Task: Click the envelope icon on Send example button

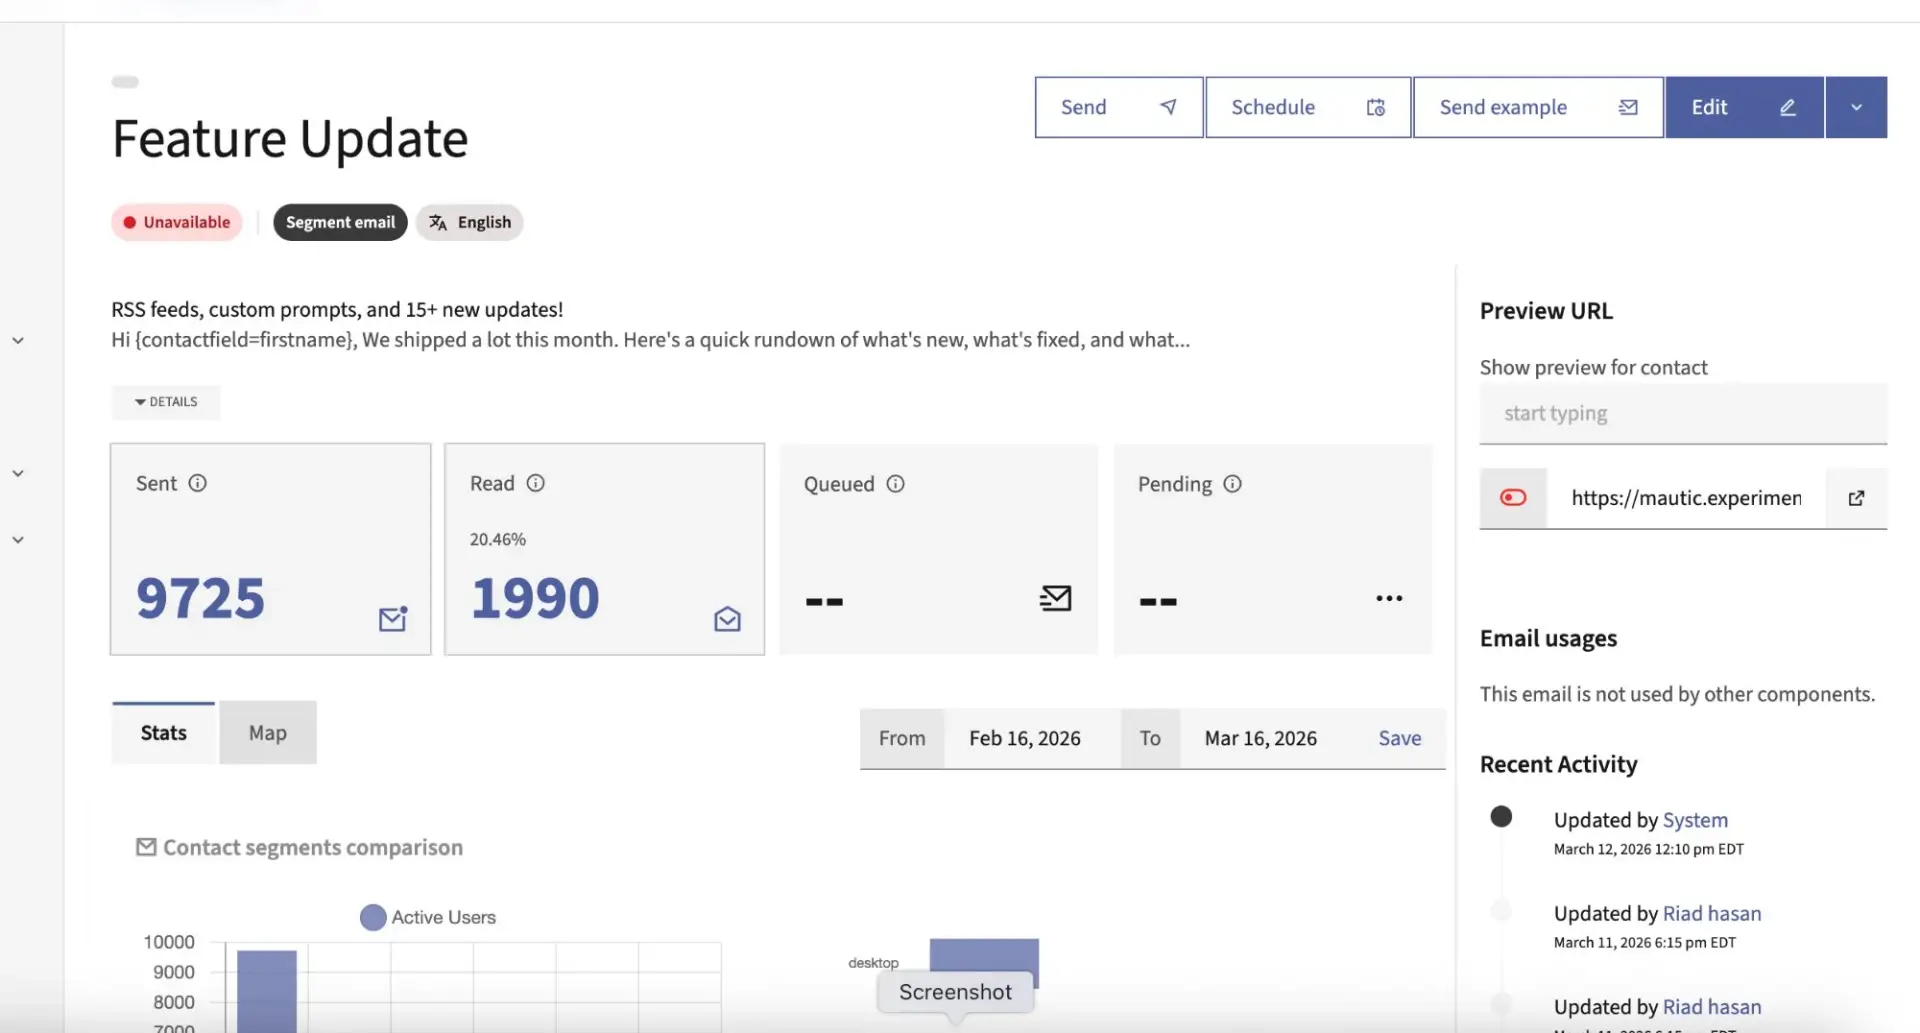Action: point(1628,106)
